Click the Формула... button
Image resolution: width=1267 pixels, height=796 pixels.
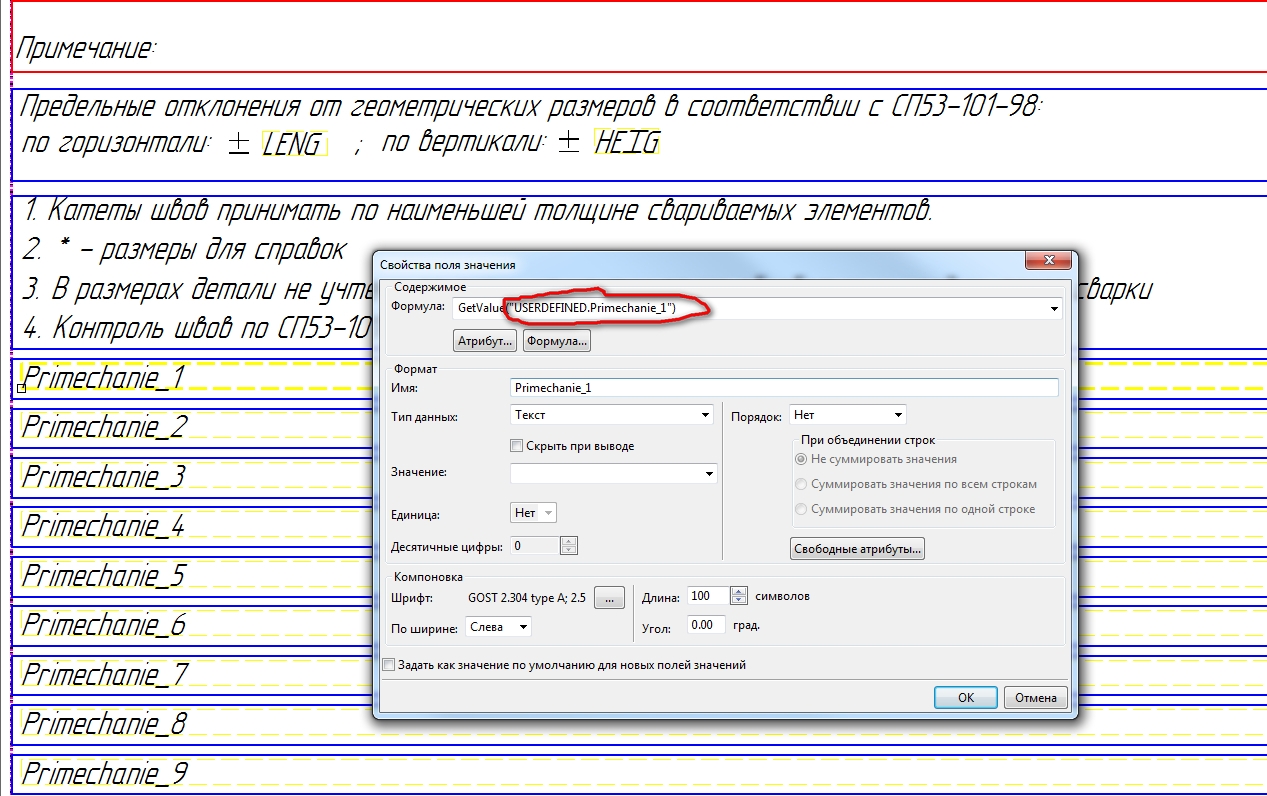click(557, 341)
